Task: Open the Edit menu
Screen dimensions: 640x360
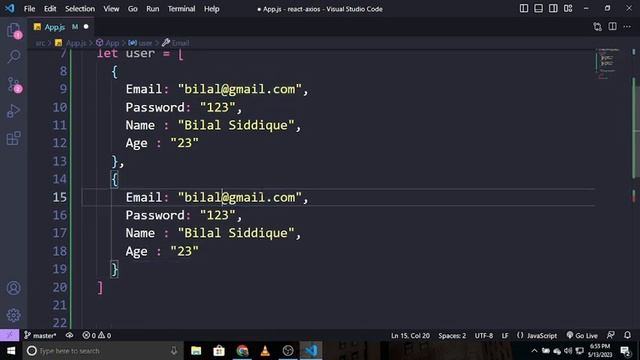Action: [x=50, y=9]
